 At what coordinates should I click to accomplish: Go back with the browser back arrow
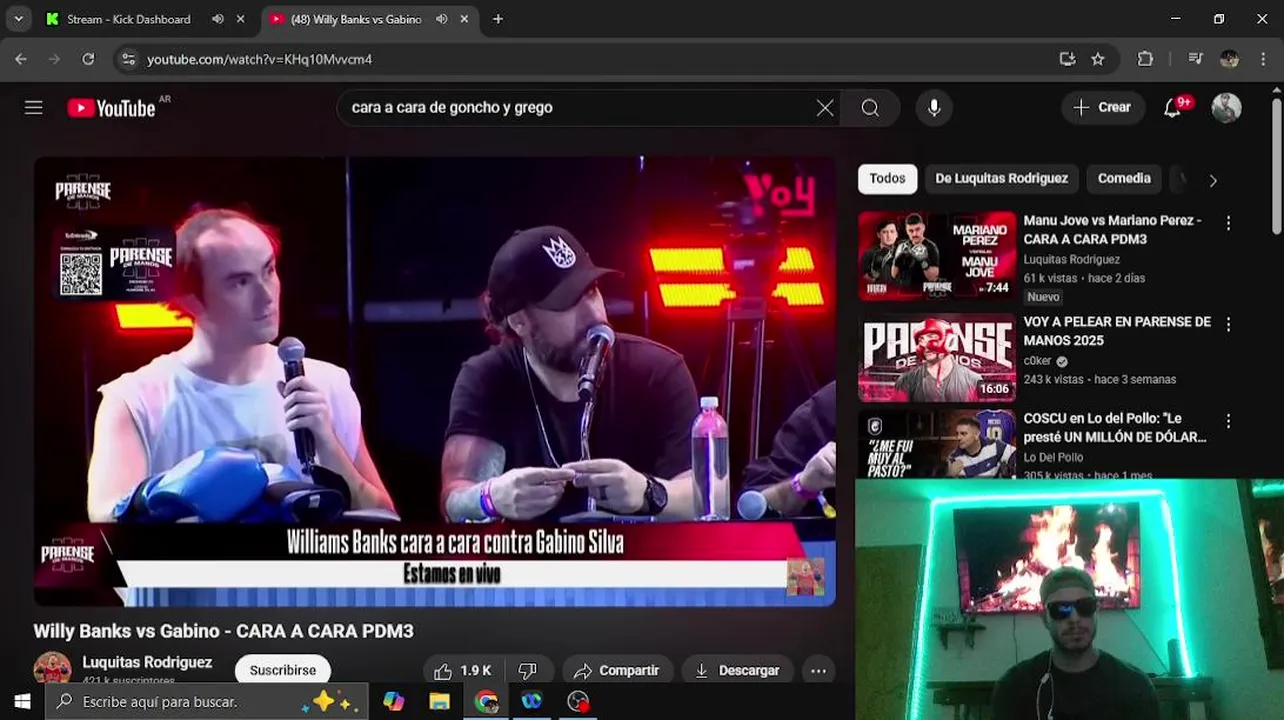pos(21,59)
